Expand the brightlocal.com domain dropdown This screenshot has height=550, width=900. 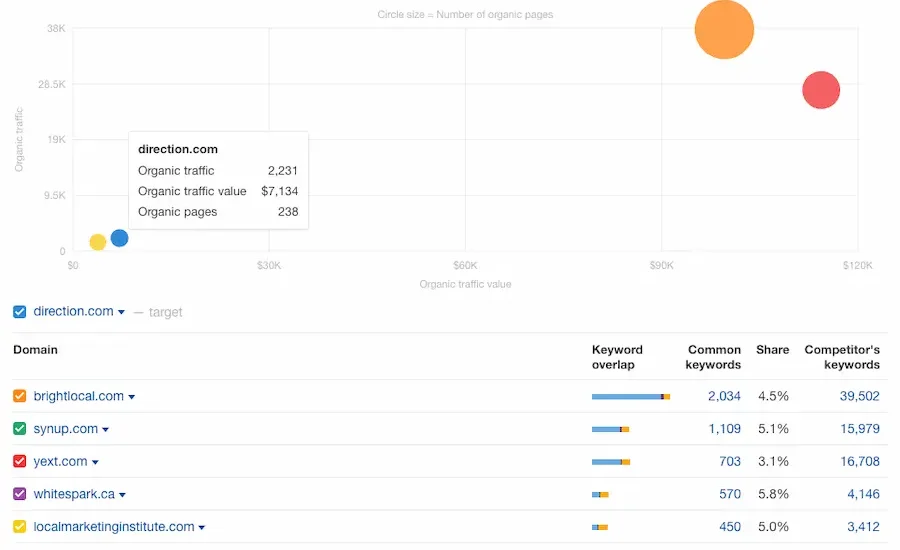pyautogui.click(x=132, y=397)
